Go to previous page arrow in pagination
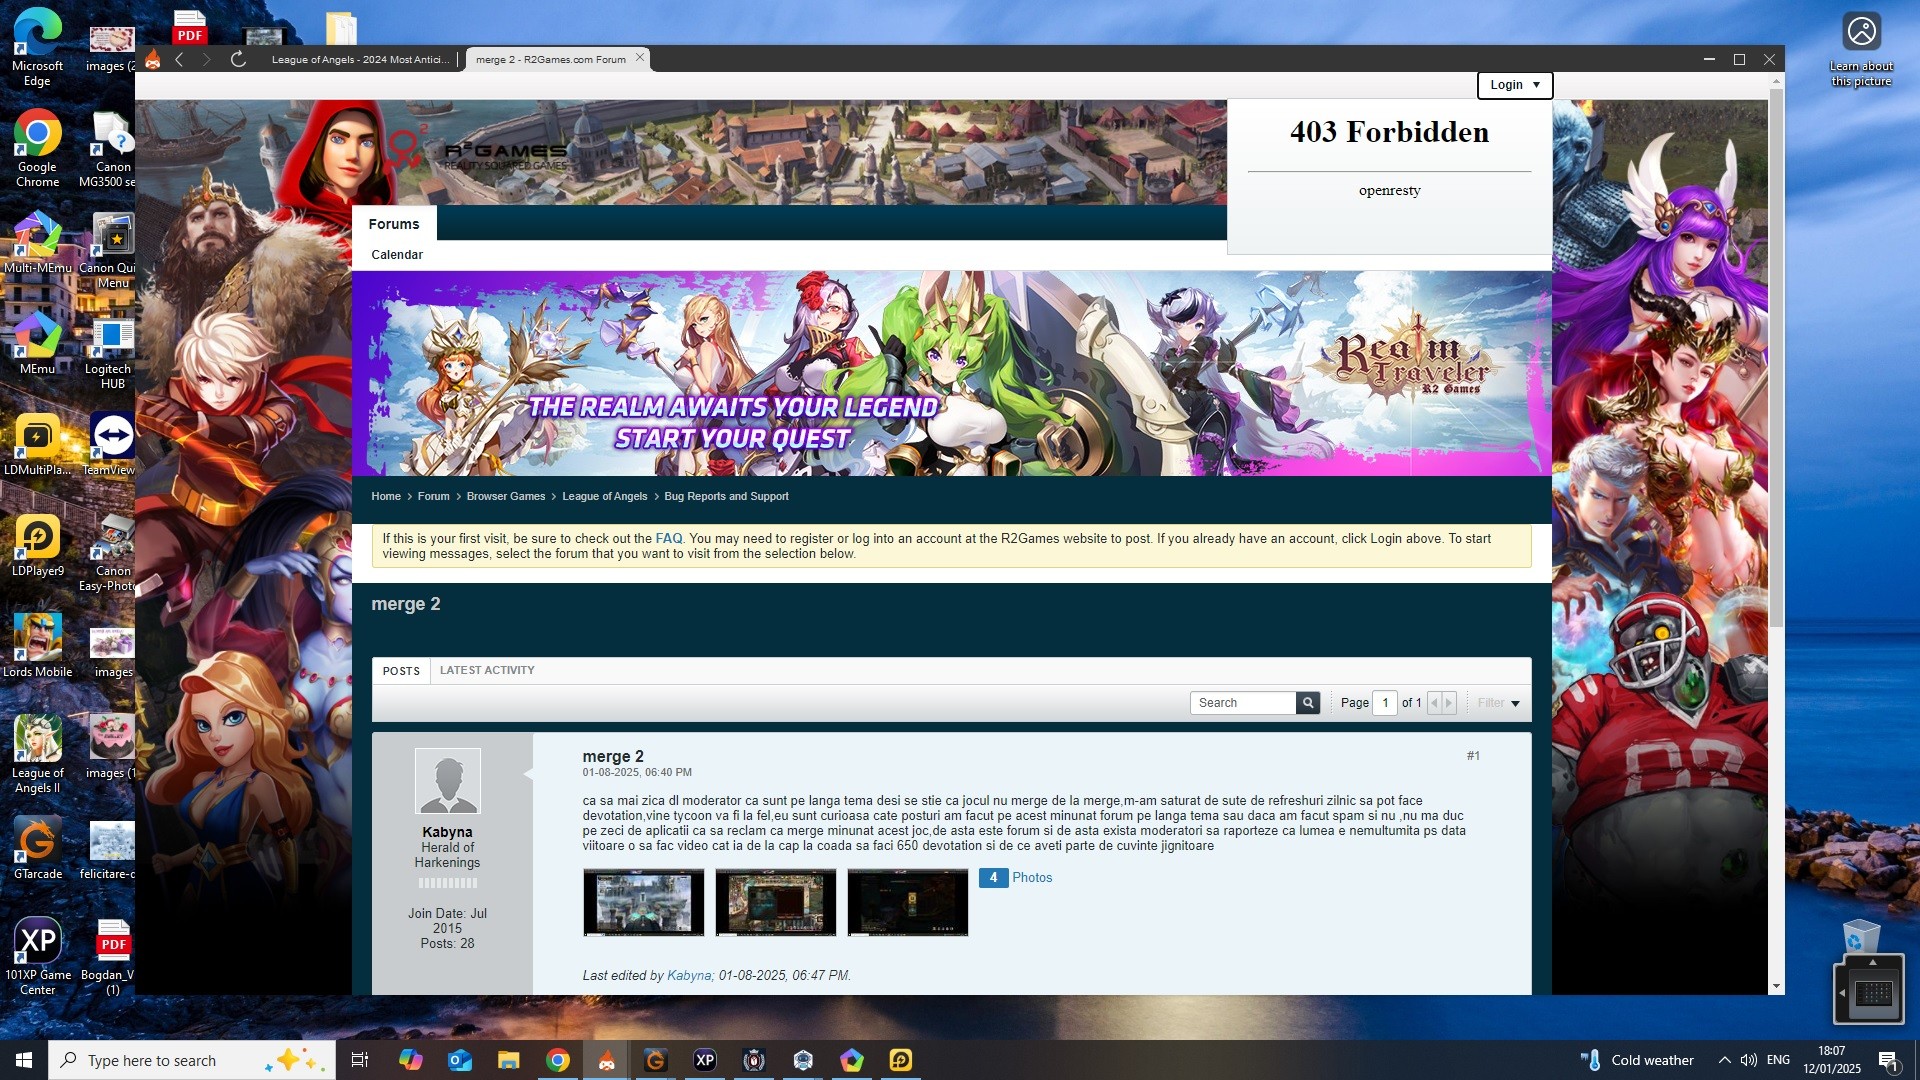1920x1080 pixels. [1434, 703]
